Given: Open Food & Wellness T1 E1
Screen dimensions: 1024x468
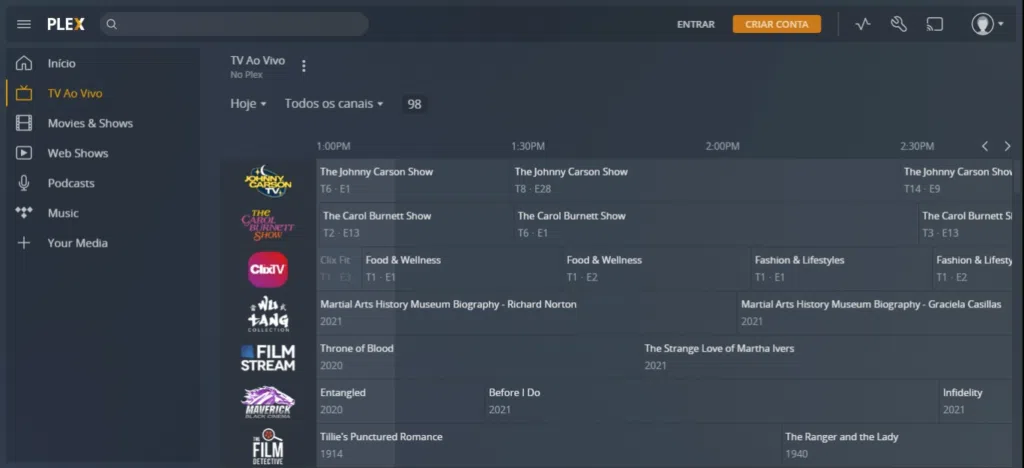Looking at the screenshot, I should click(462, 270).
